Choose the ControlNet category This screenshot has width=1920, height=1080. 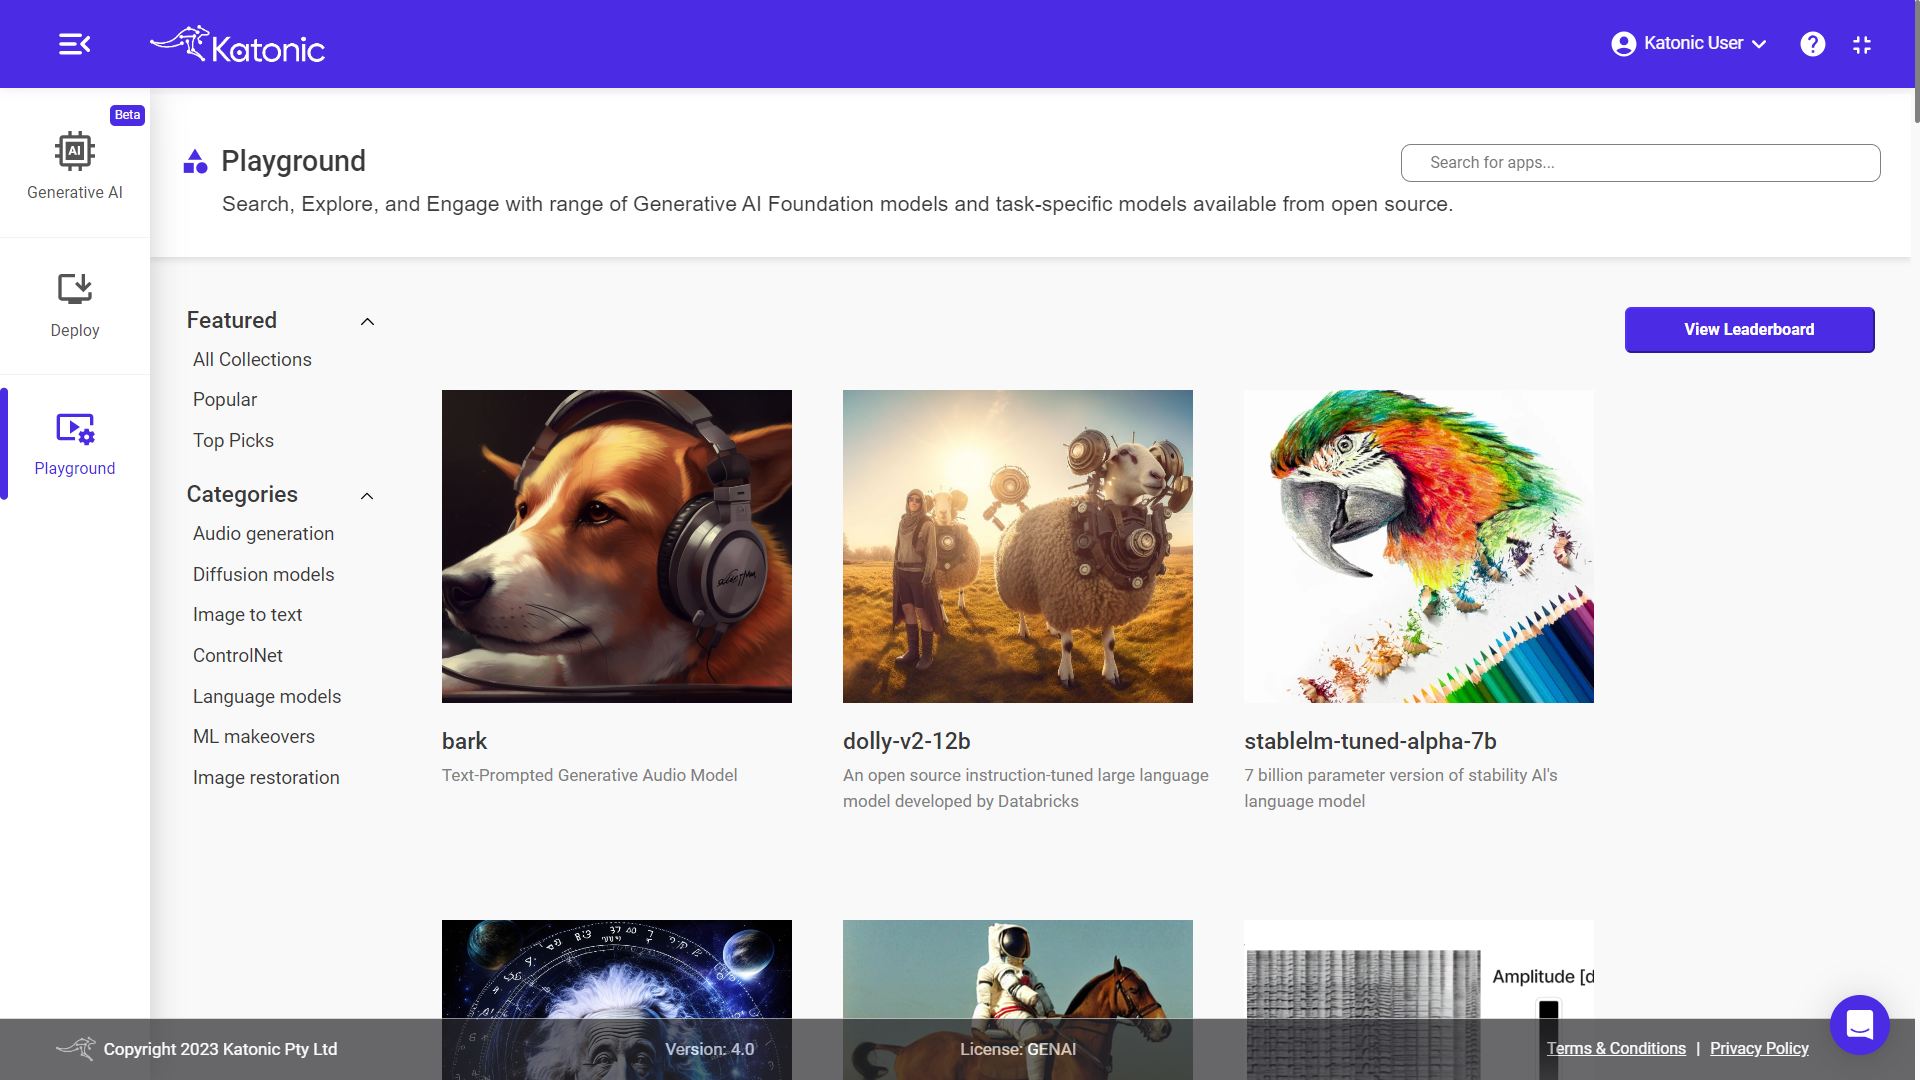pos(238,656)
